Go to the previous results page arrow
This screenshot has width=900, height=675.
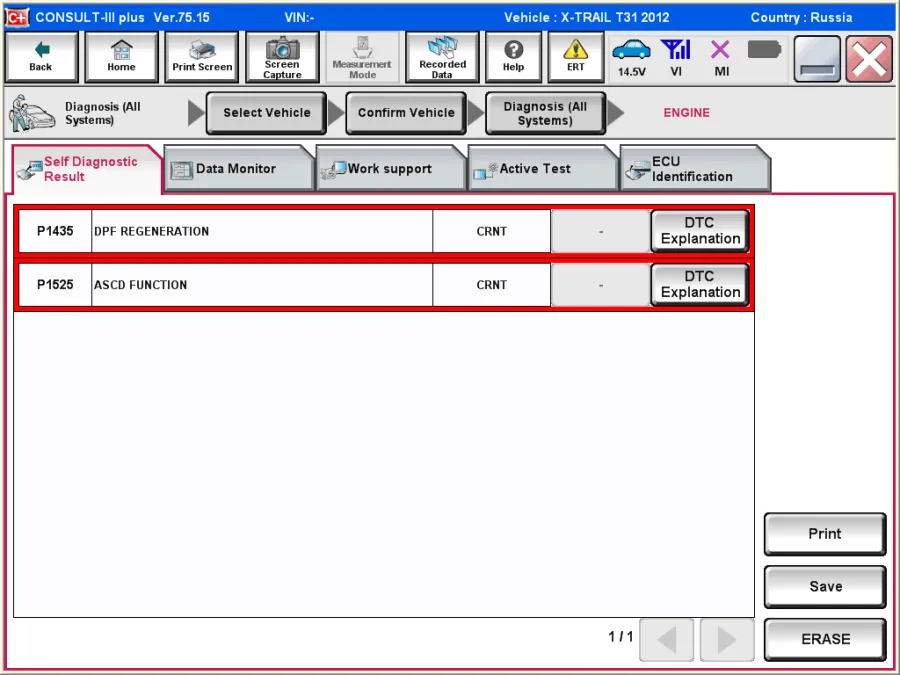coord(666,639)
